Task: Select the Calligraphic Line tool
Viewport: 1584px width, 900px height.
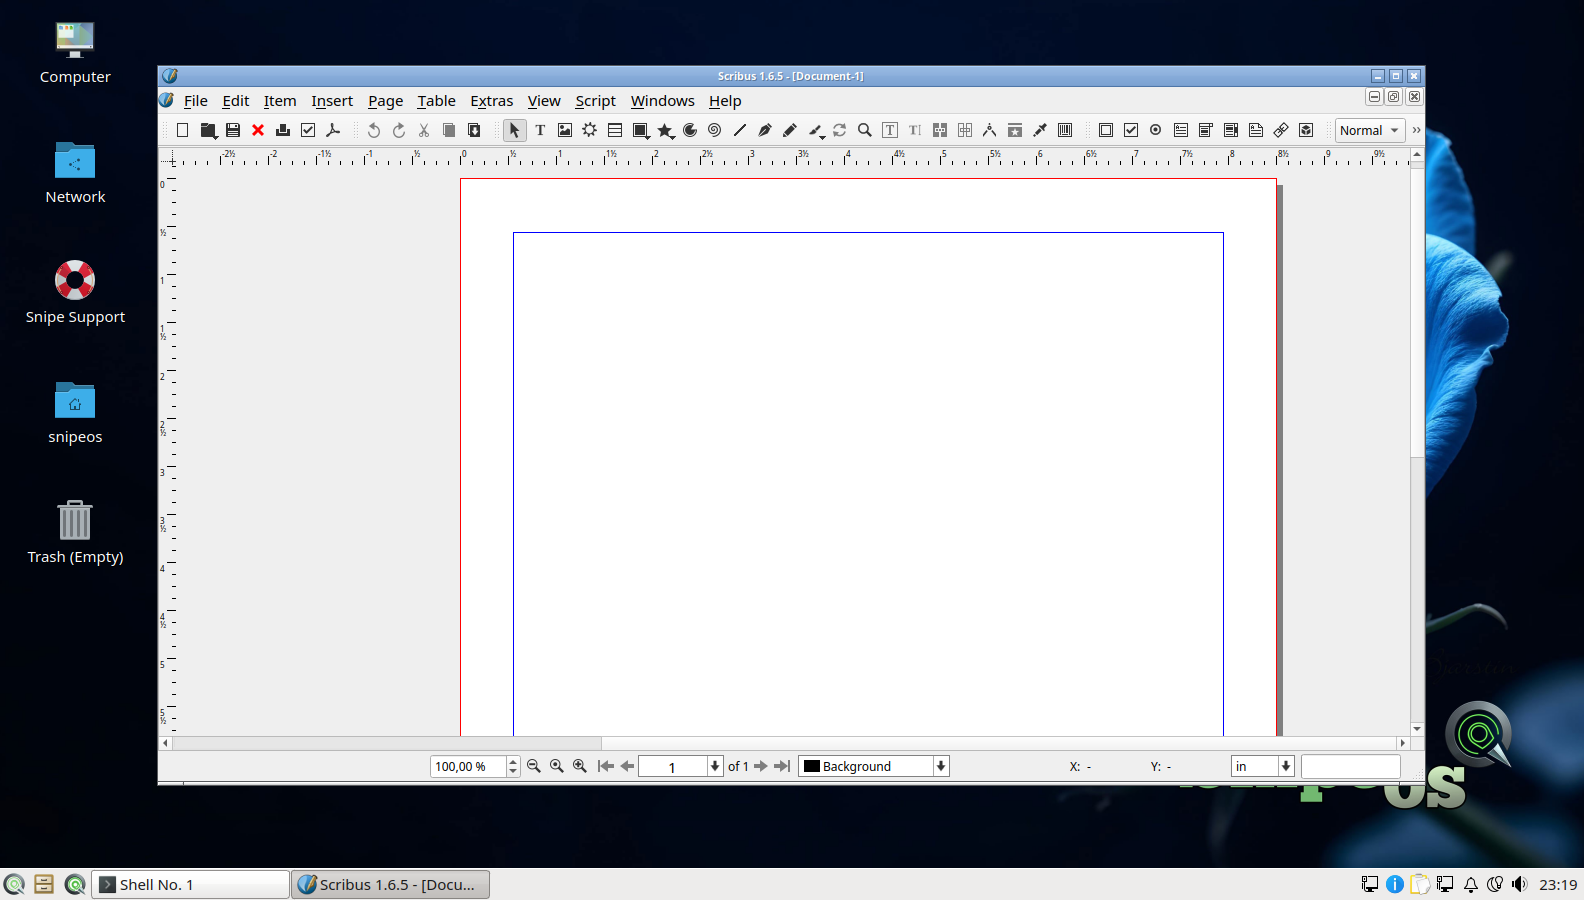Action: 816,130
